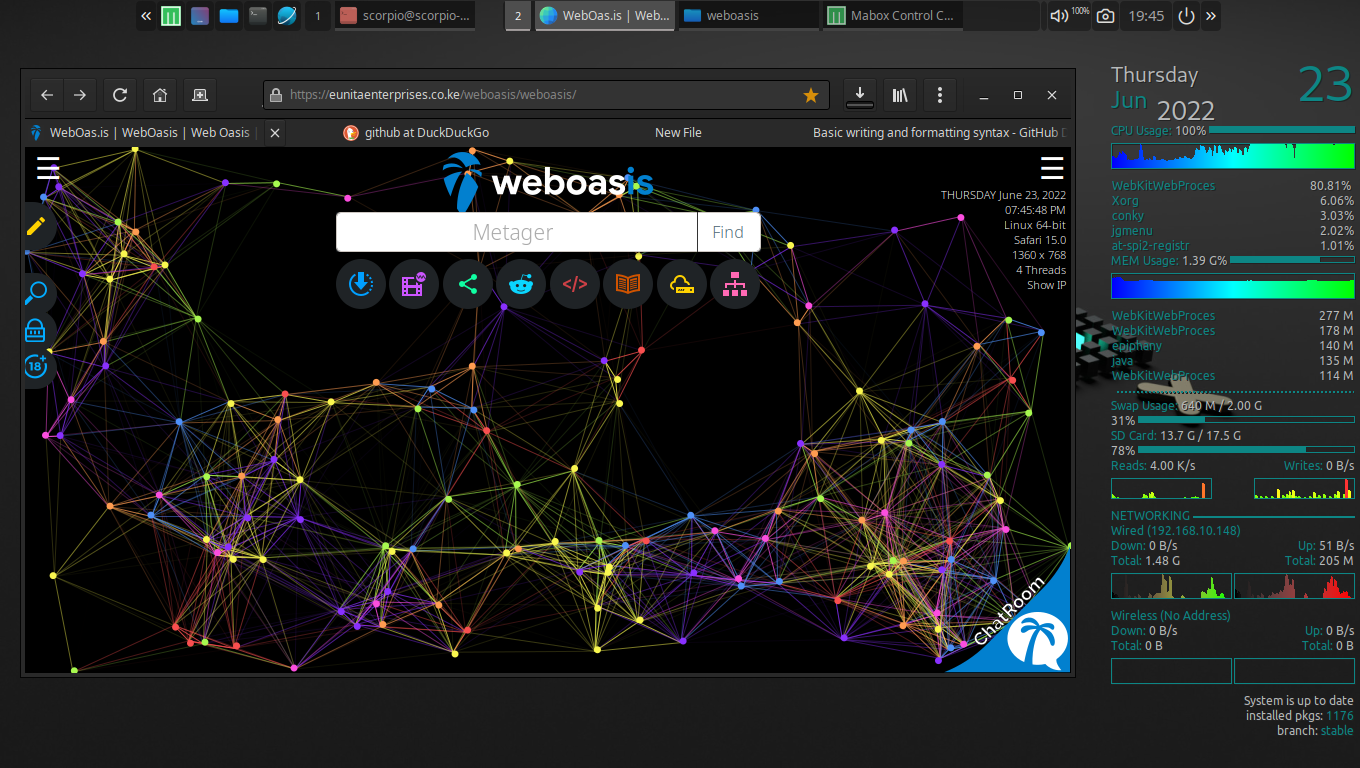Open the orange book reading icon
The width and height of the screenshot is (1360, 768).
click(628, 284)
